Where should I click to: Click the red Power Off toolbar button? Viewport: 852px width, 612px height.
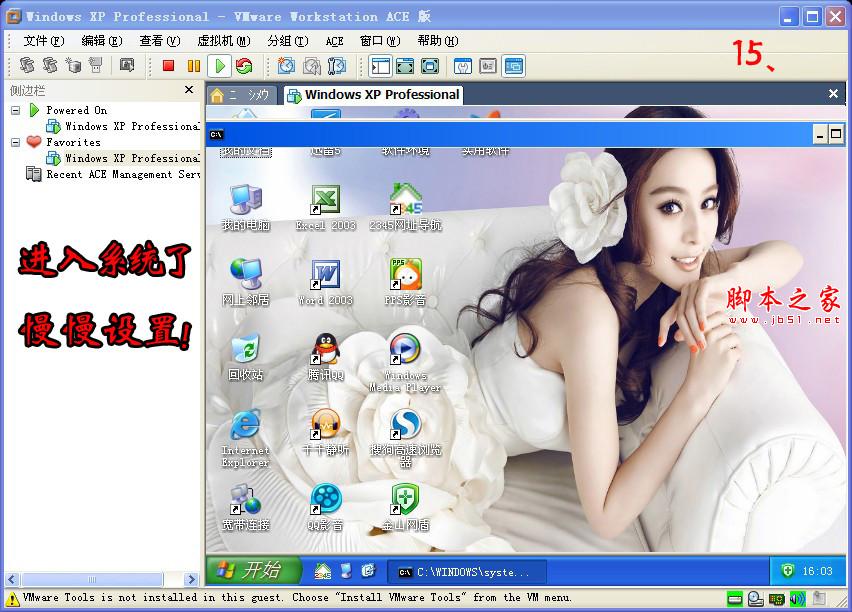pyautogui.click(x=168, y=66)
